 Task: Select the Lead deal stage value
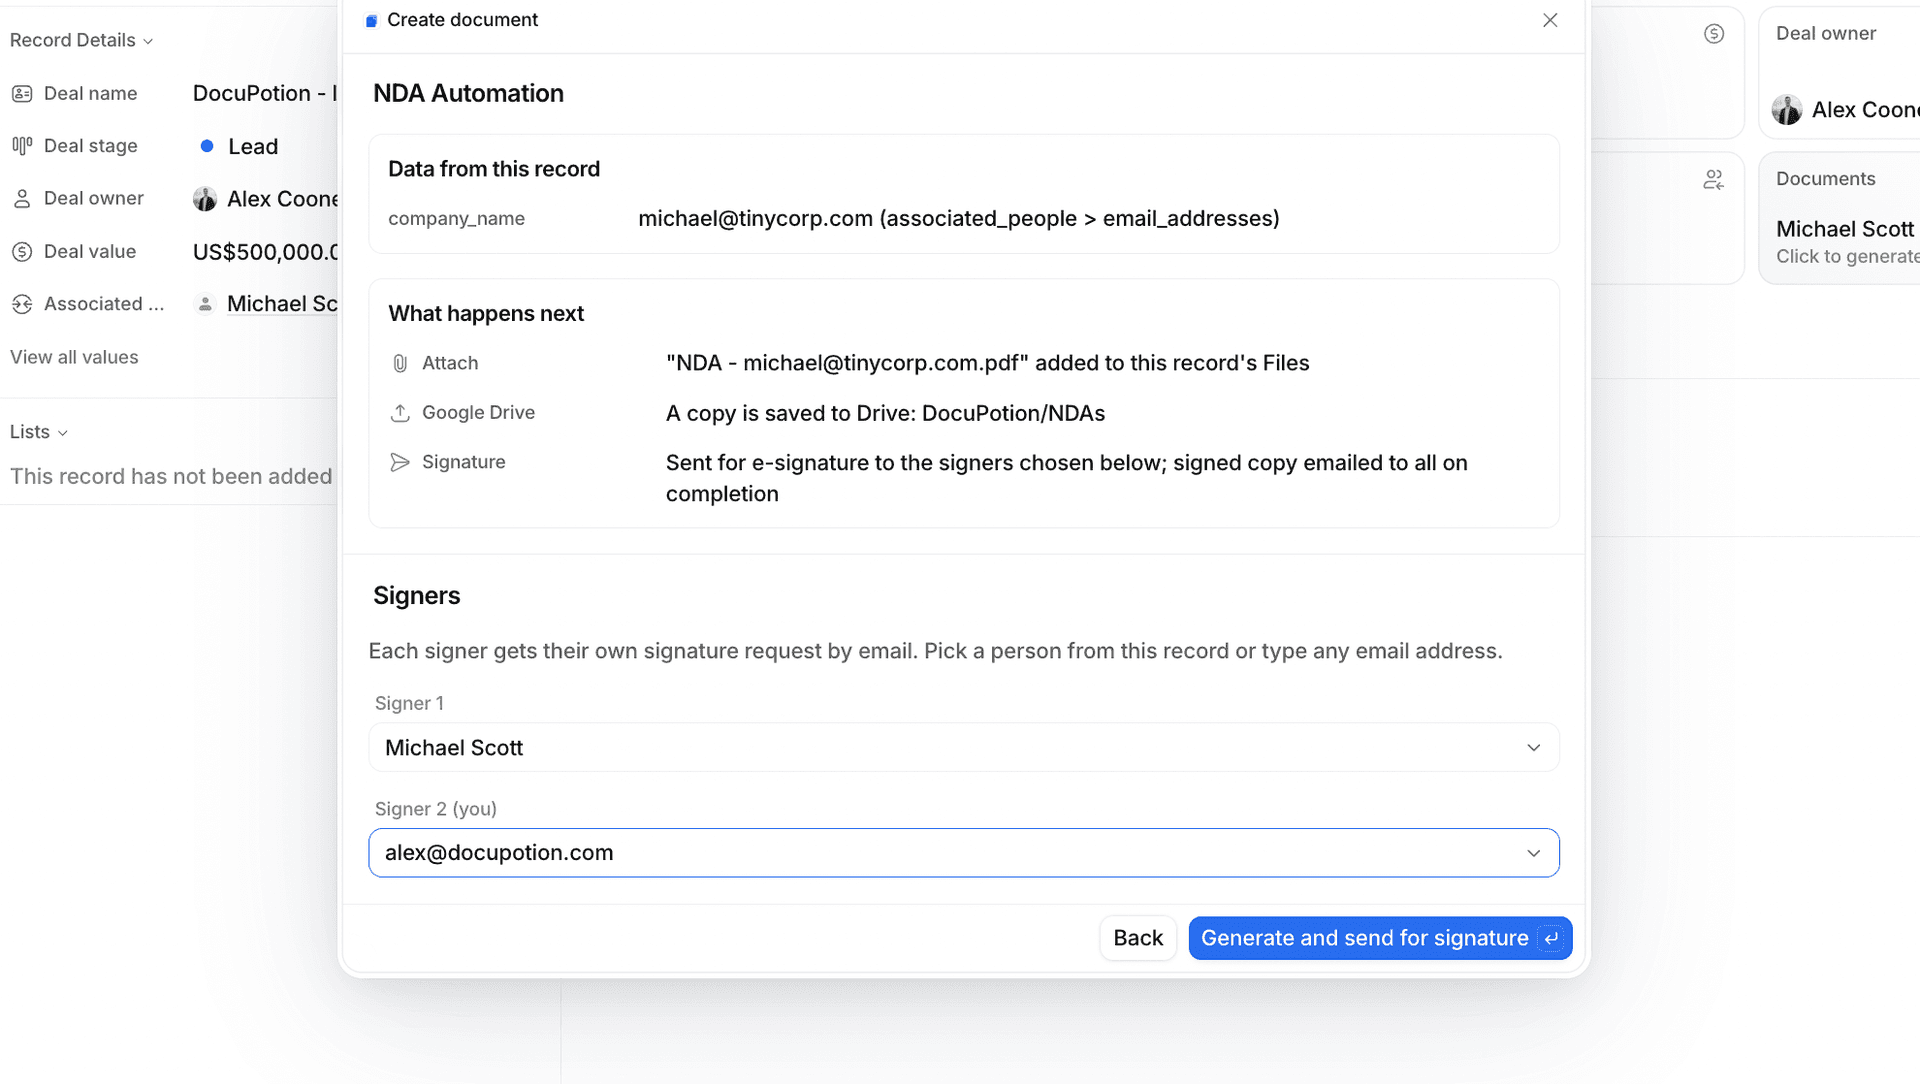click(x=253, y=146)
